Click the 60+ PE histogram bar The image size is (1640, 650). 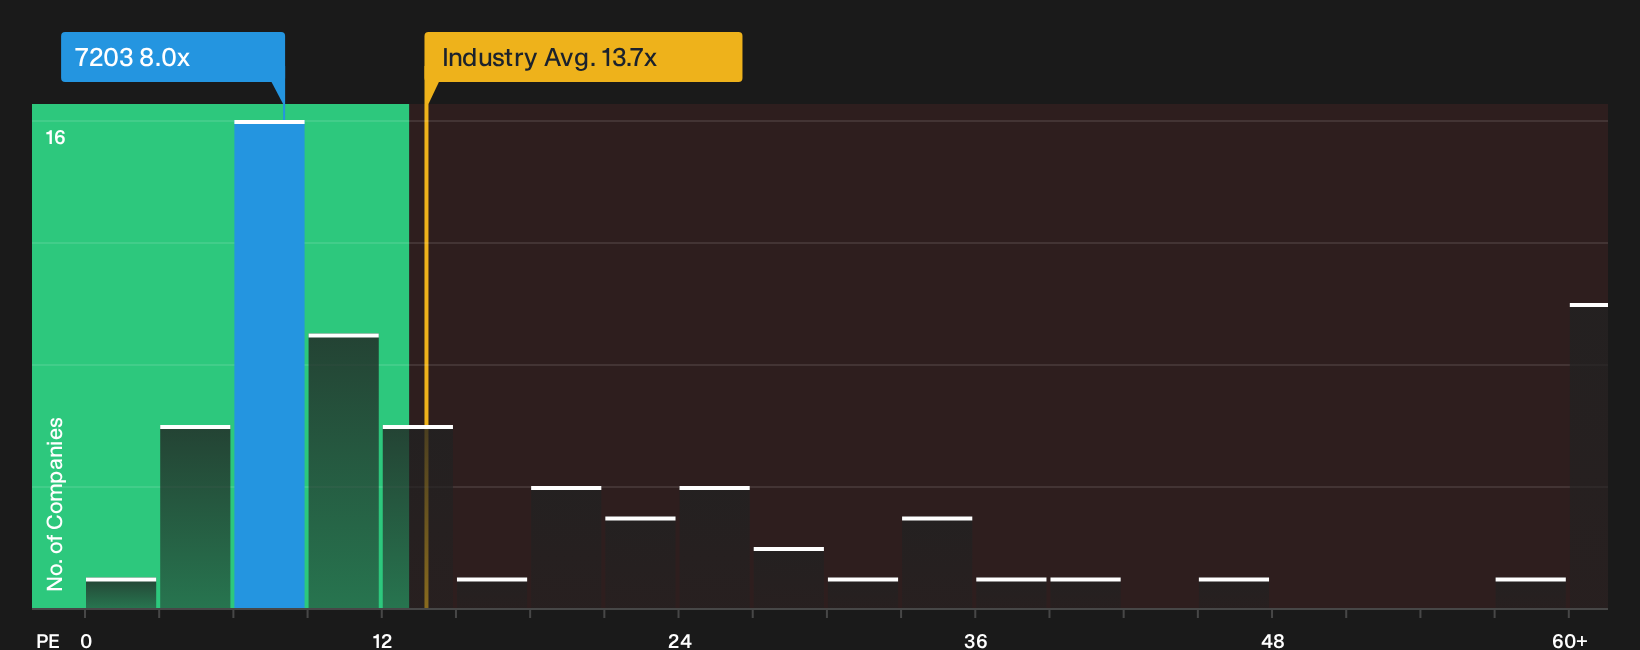pos(1588,456)
